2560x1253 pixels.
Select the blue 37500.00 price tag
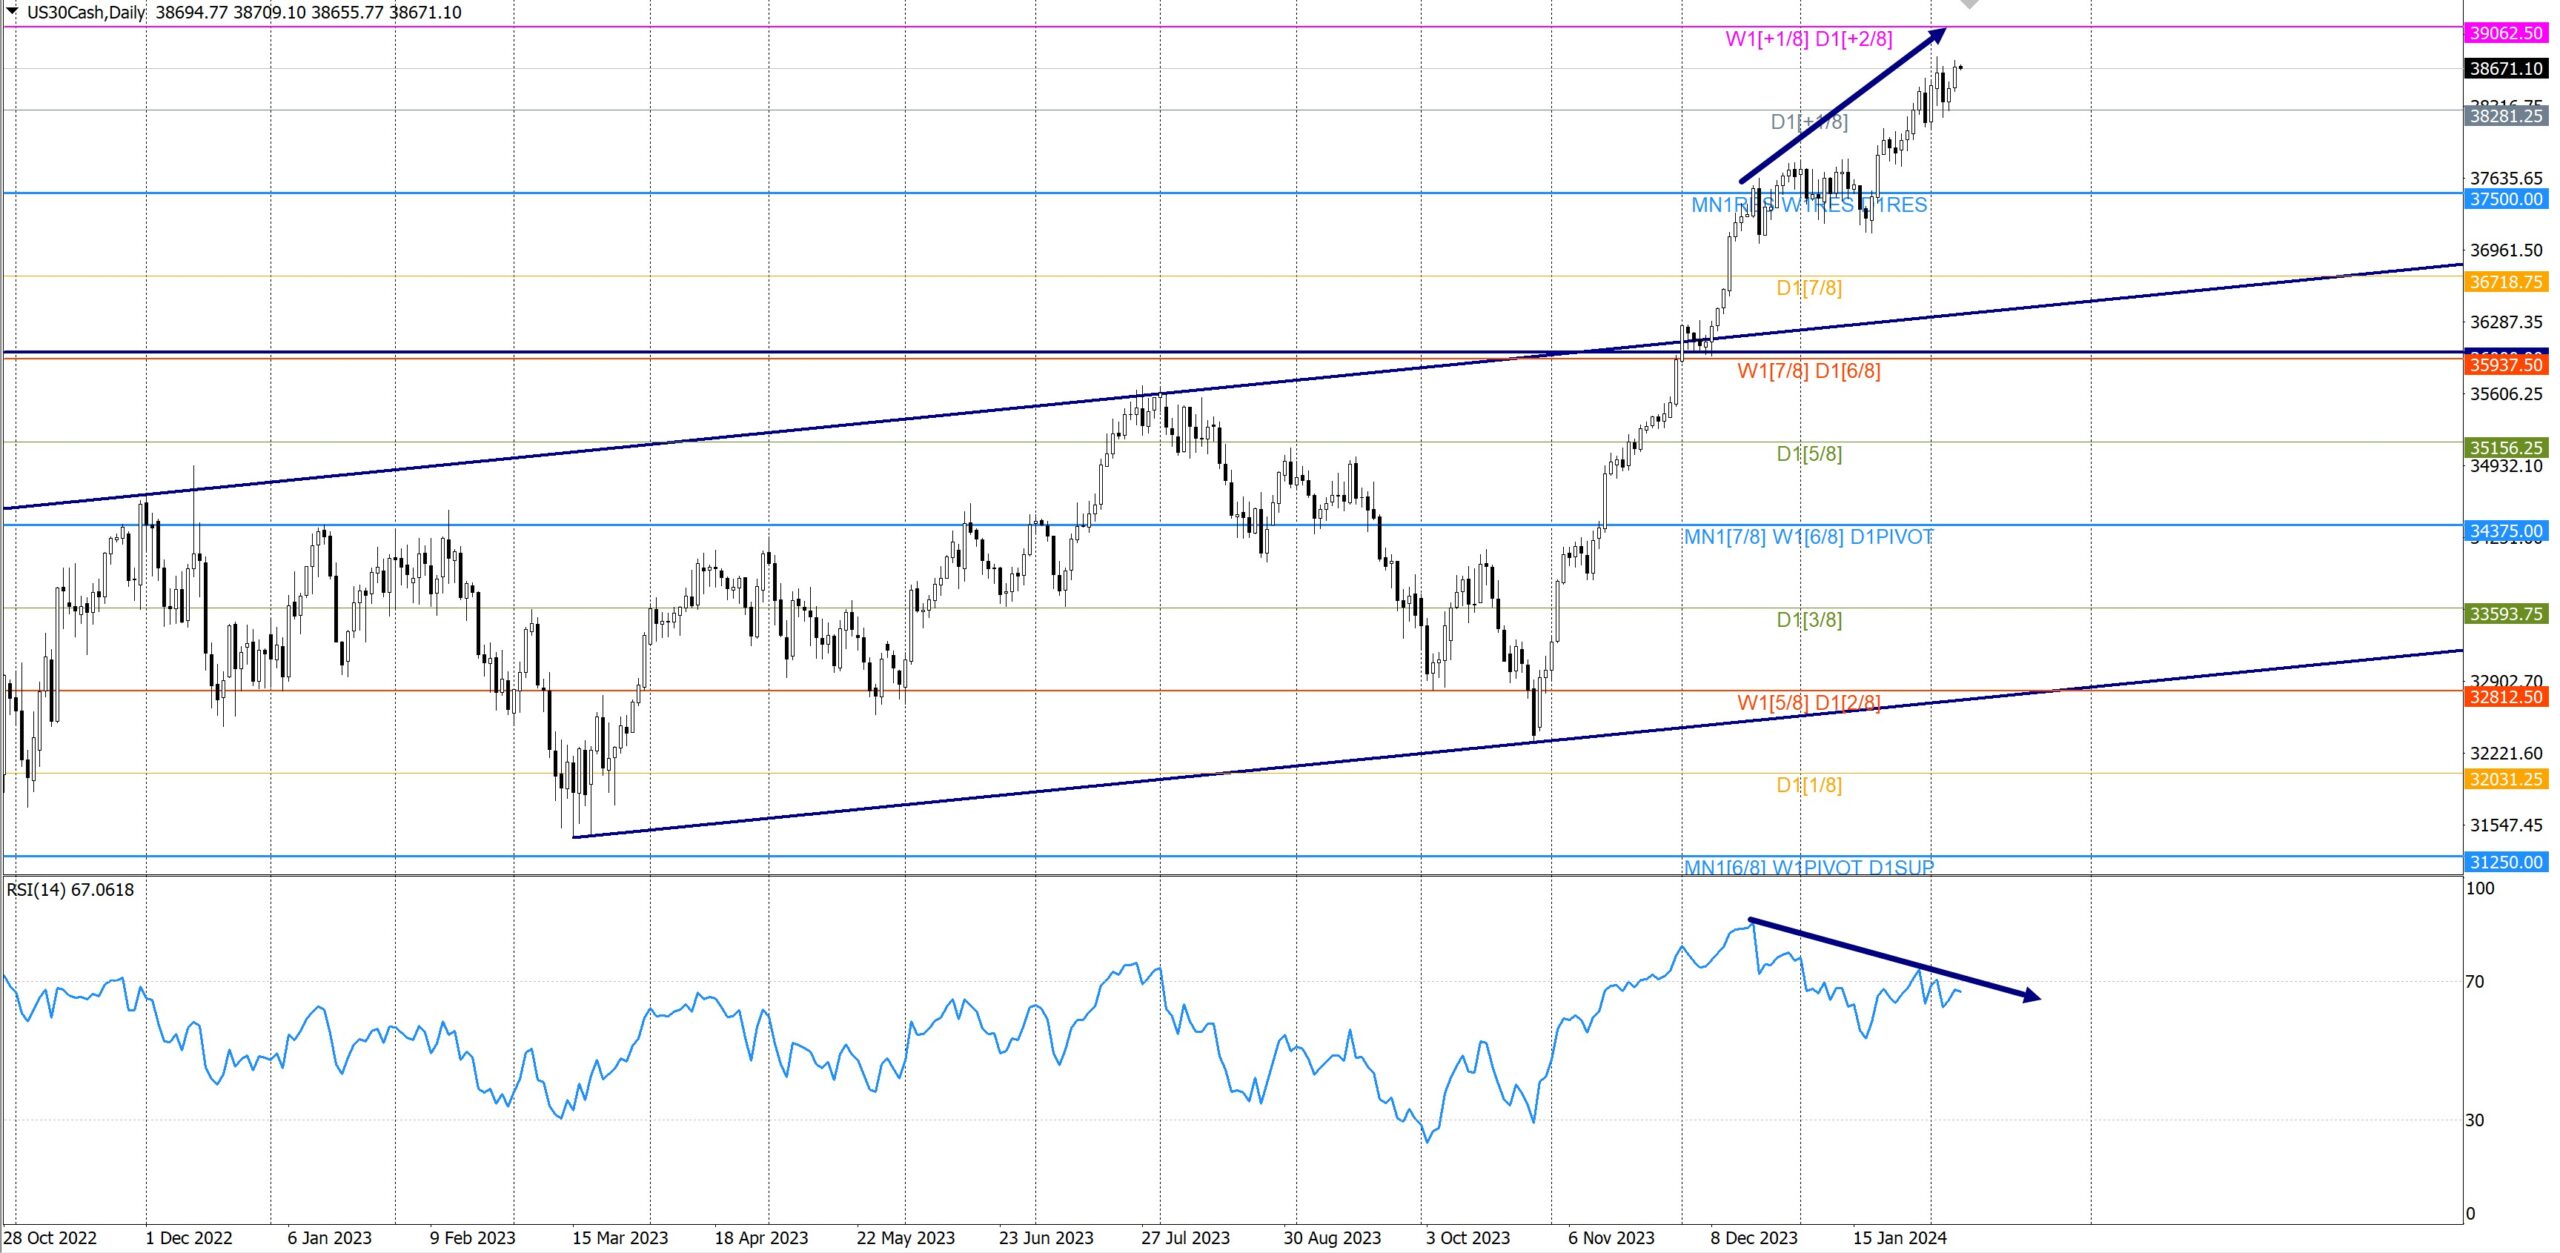(2505, 199)
